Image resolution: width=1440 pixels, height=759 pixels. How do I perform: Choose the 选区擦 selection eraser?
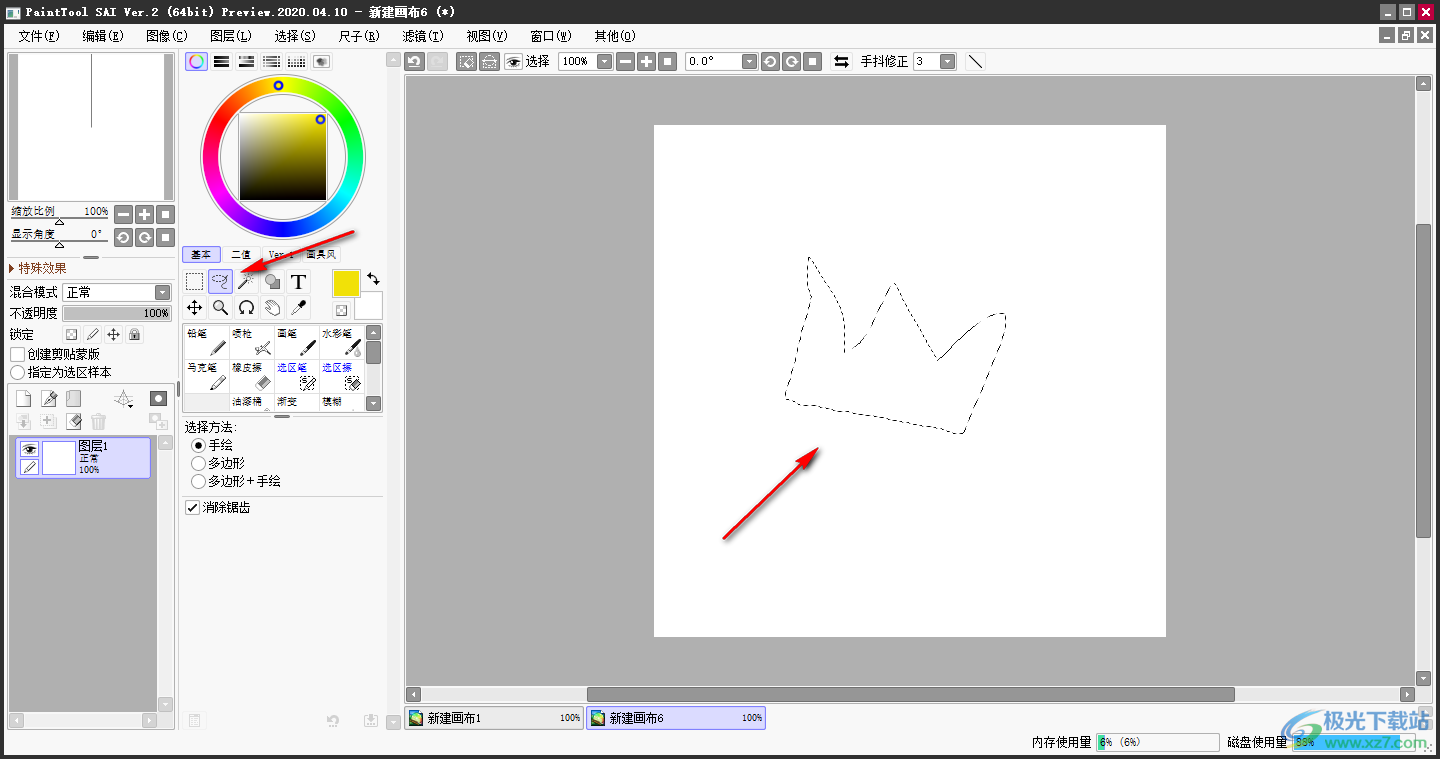342,376
